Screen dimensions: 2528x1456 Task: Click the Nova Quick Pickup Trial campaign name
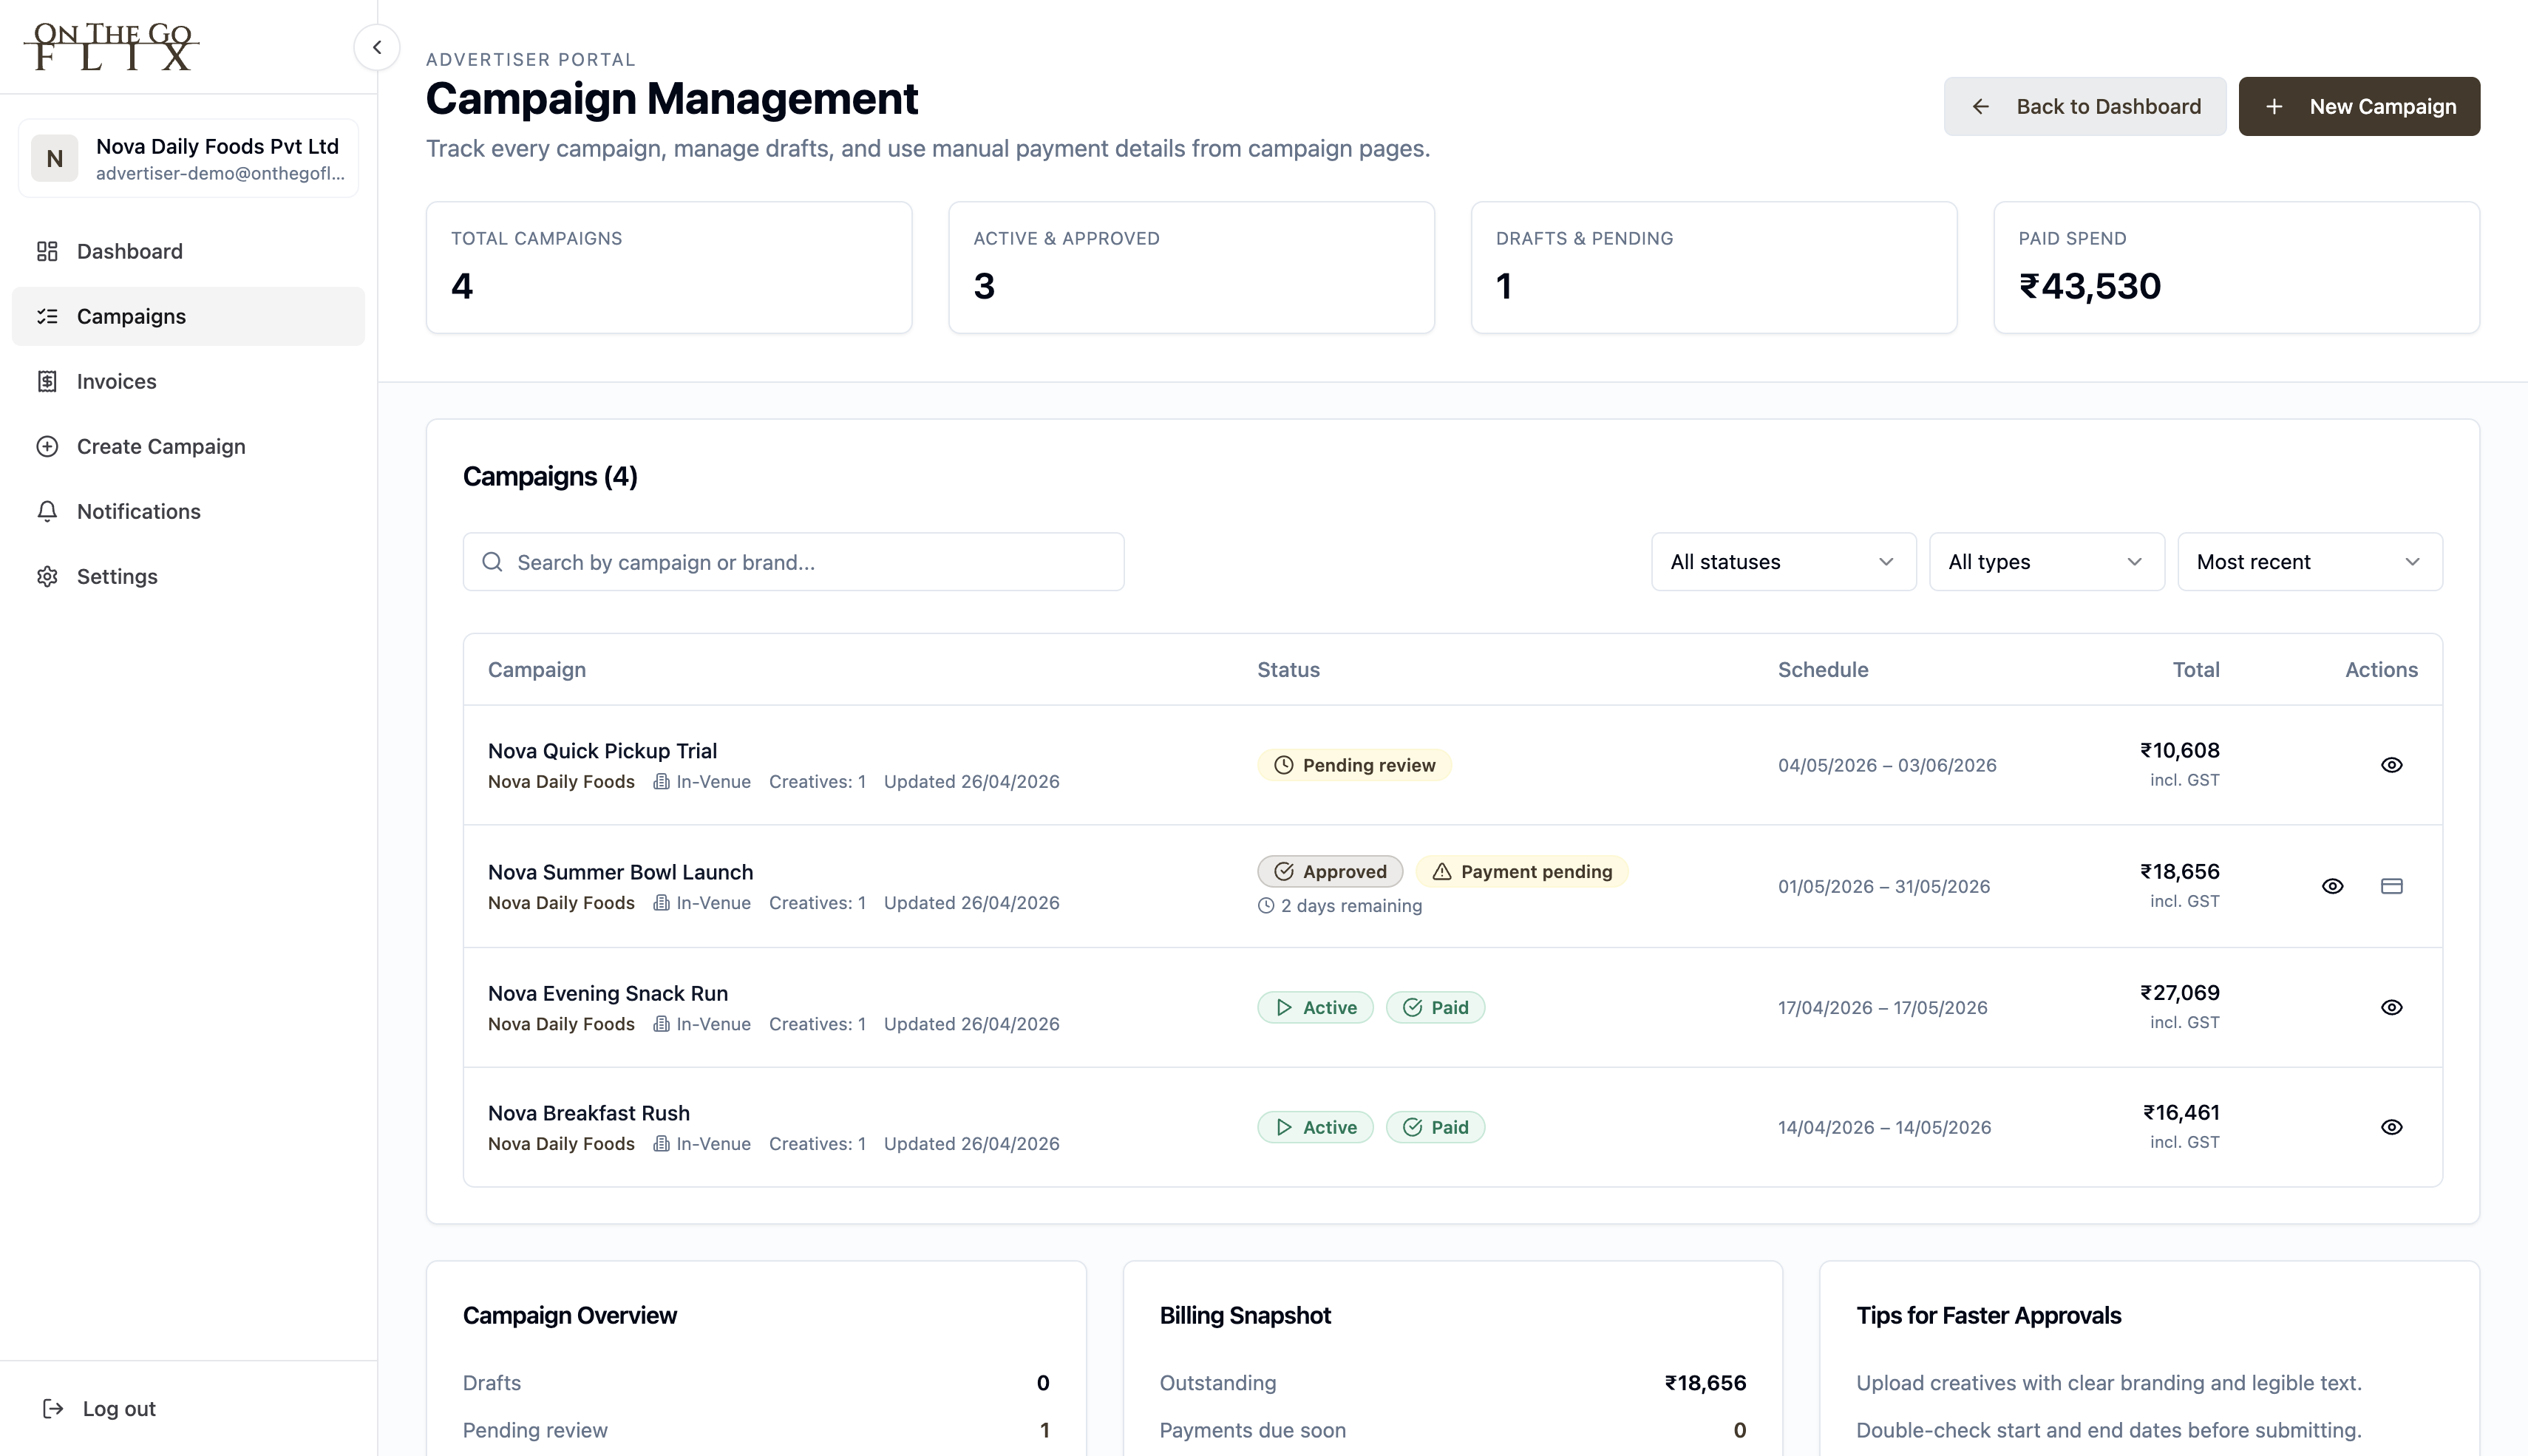point(602,751)
